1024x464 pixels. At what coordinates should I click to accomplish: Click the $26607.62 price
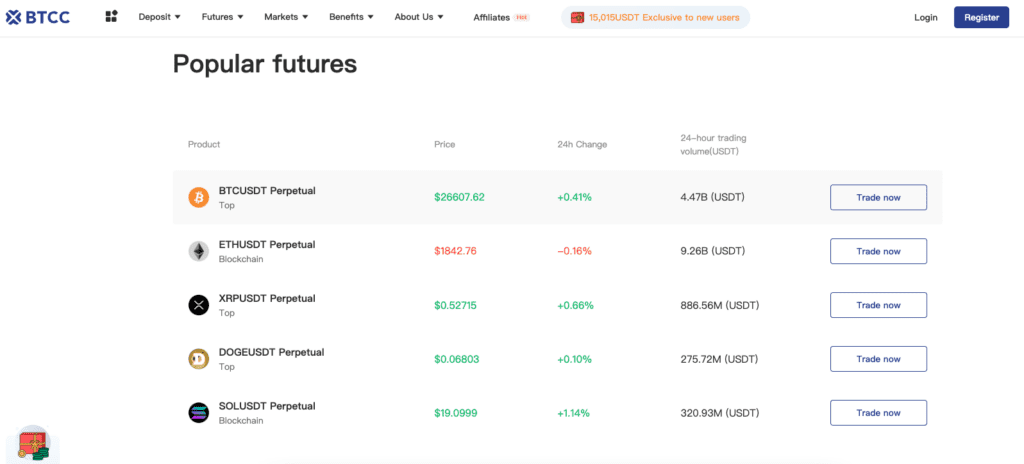tap(459, 197)
